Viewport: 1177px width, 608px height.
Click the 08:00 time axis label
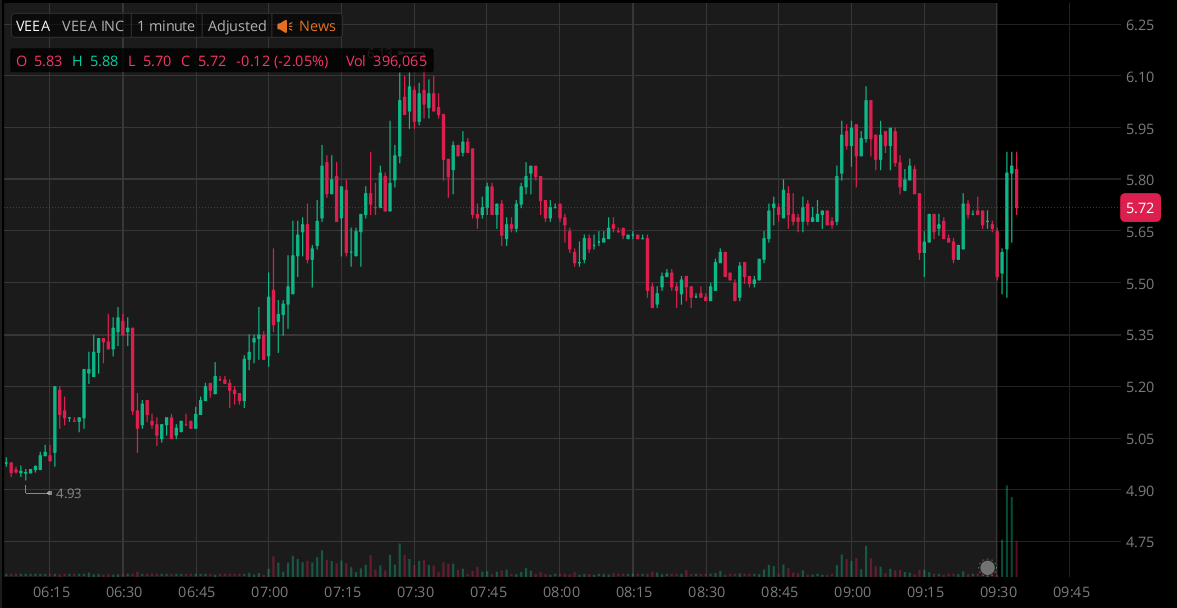pos(561,592)
